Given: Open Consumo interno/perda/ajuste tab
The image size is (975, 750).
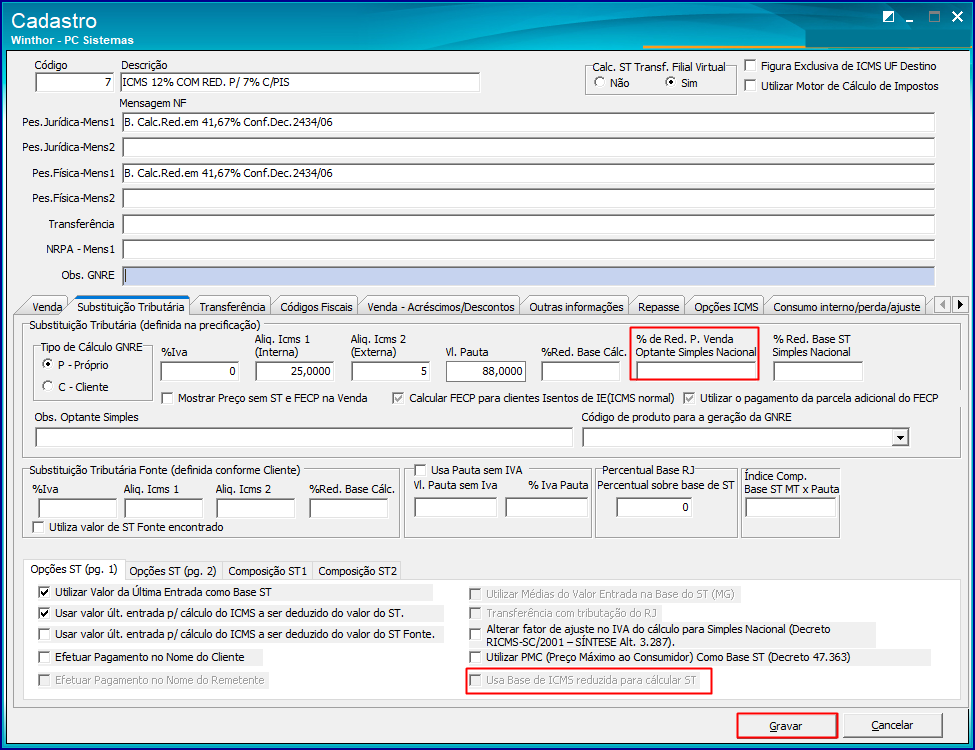Looking at the screenshot, I should 846,307.
